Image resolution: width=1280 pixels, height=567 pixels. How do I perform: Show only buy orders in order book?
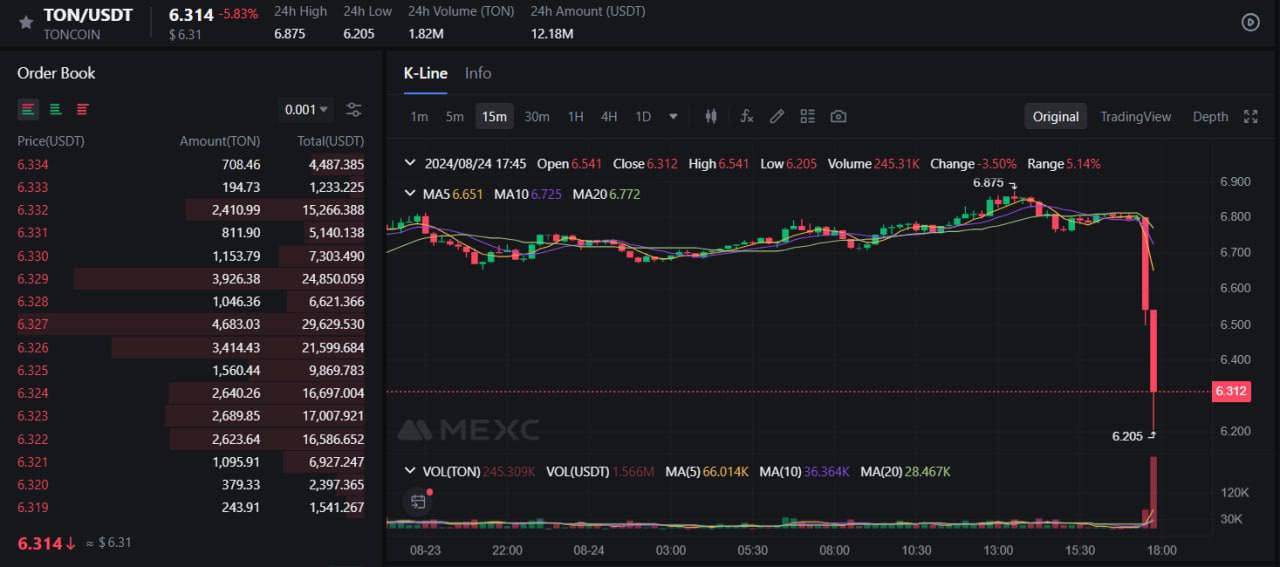tap(55, 109)
